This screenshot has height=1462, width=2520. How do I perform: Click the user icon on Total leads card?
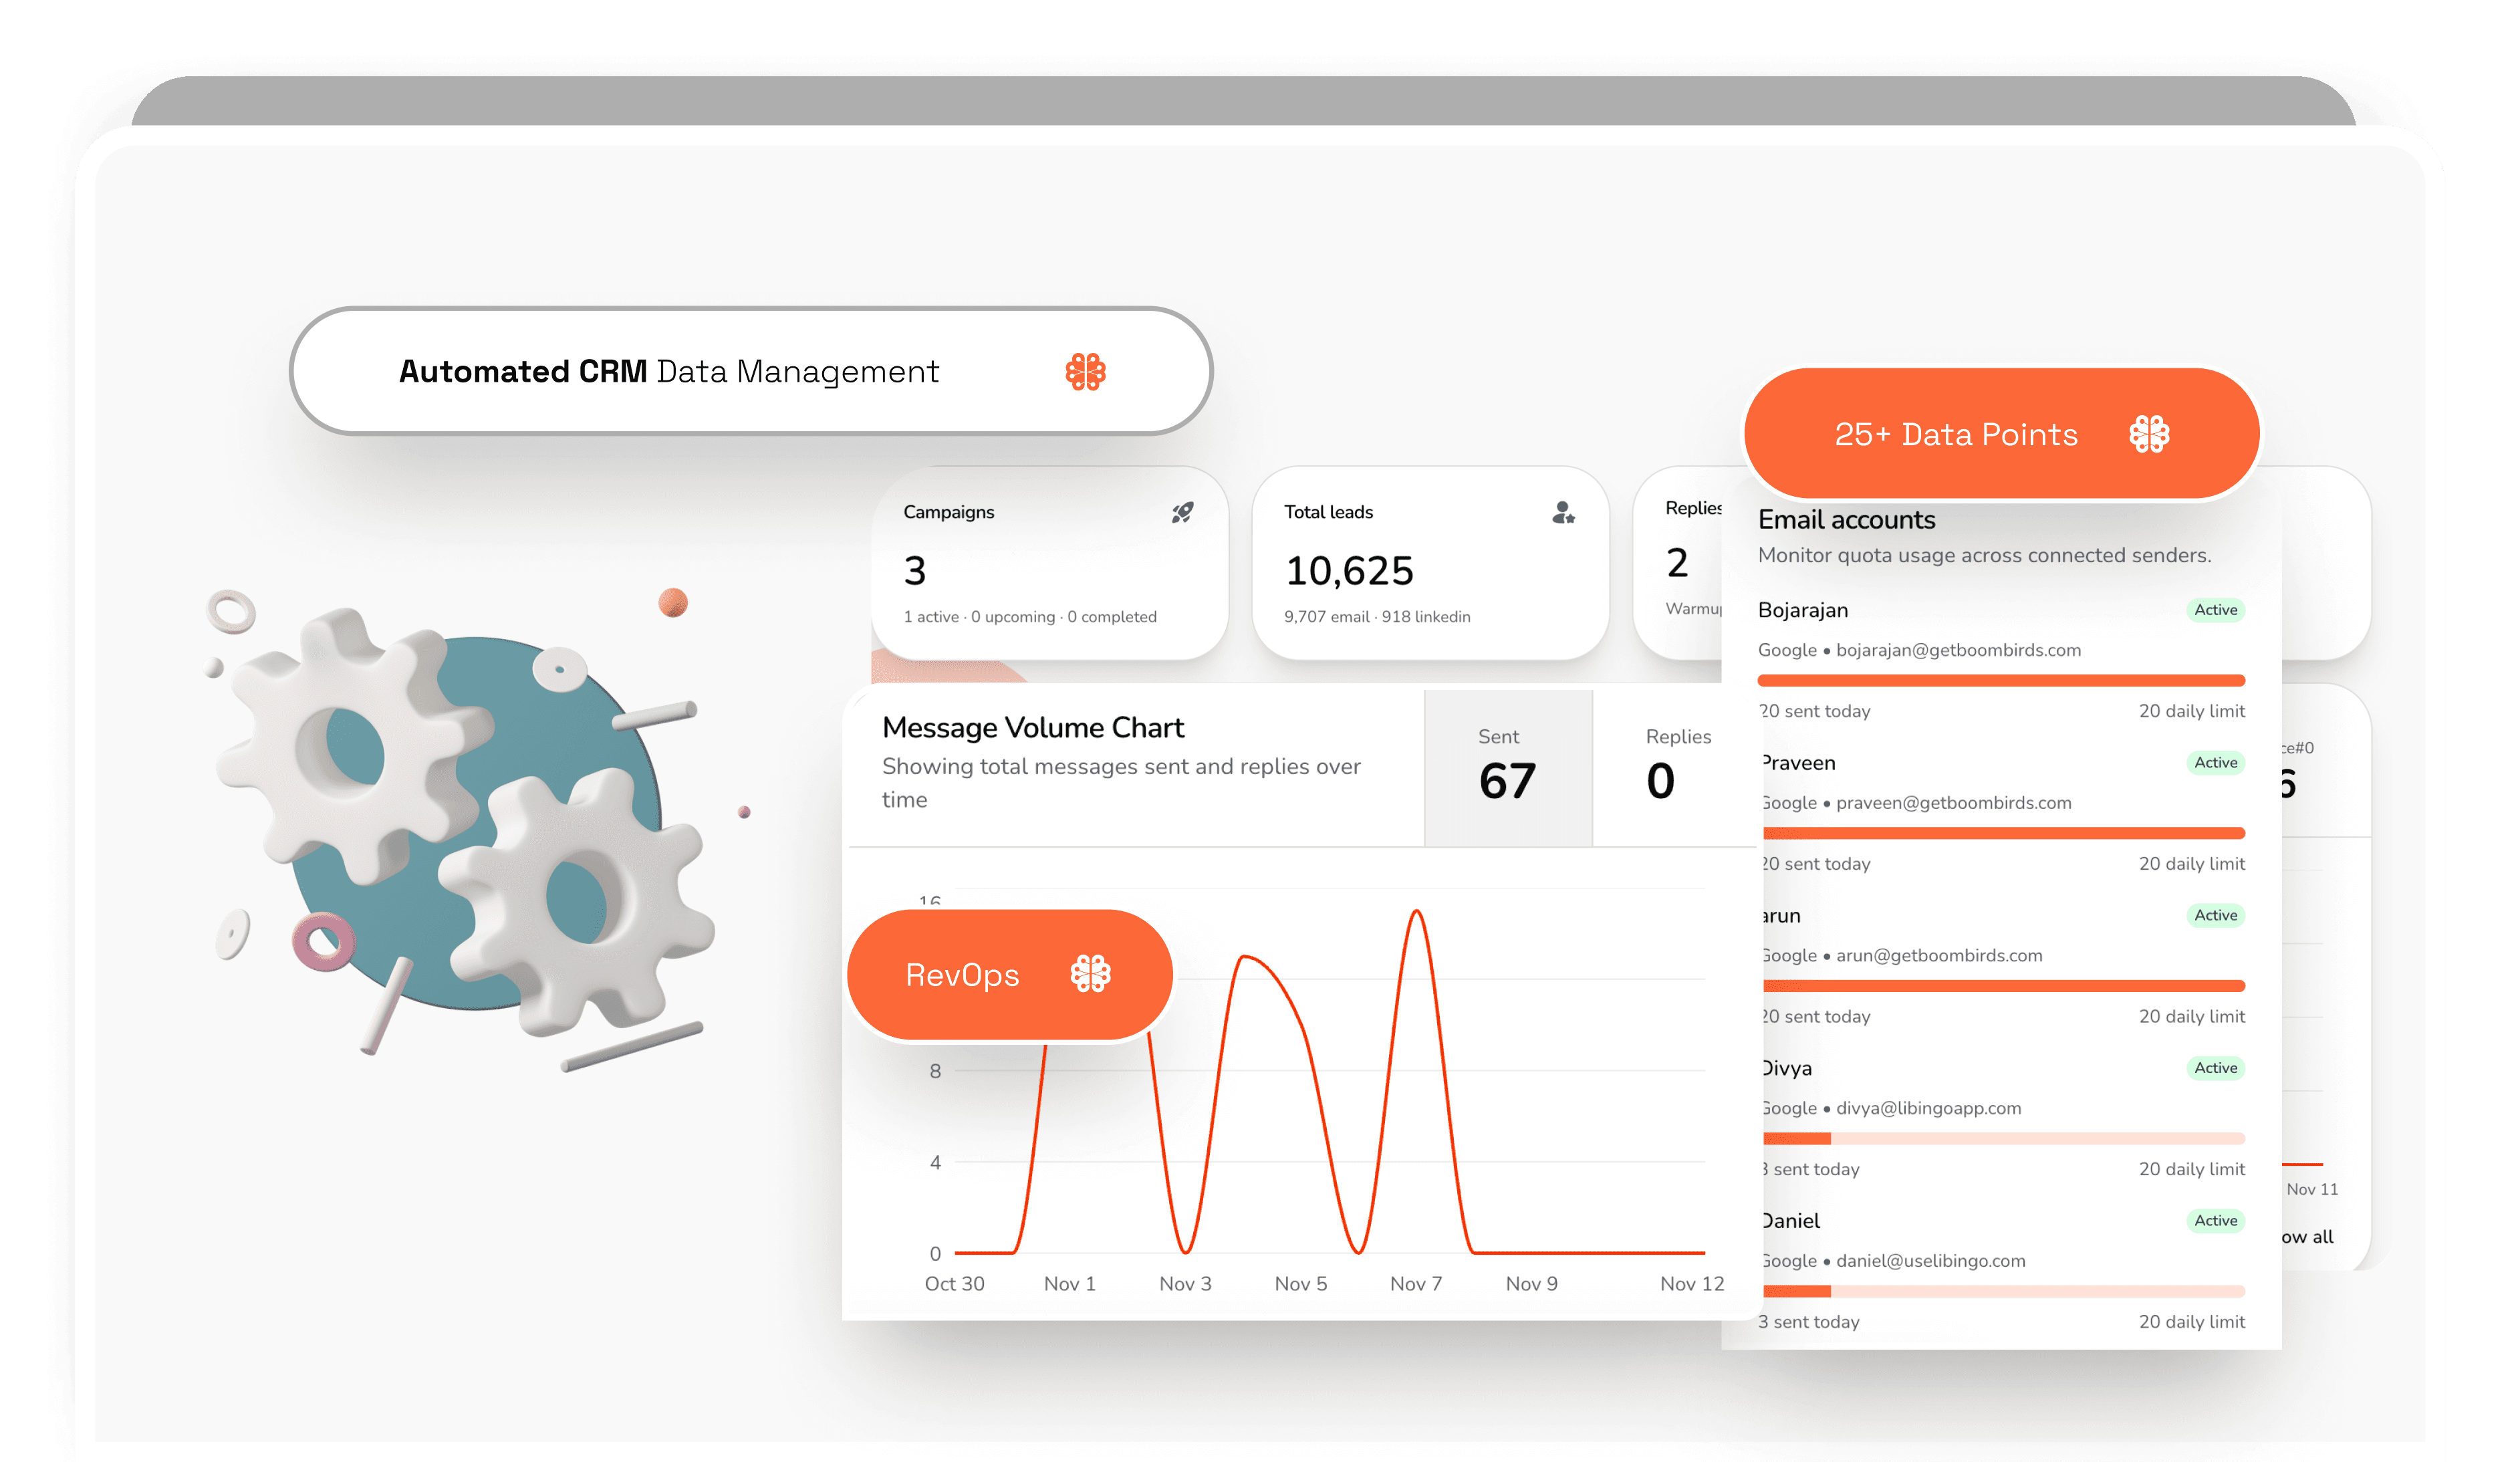(x=1563, y=513)
